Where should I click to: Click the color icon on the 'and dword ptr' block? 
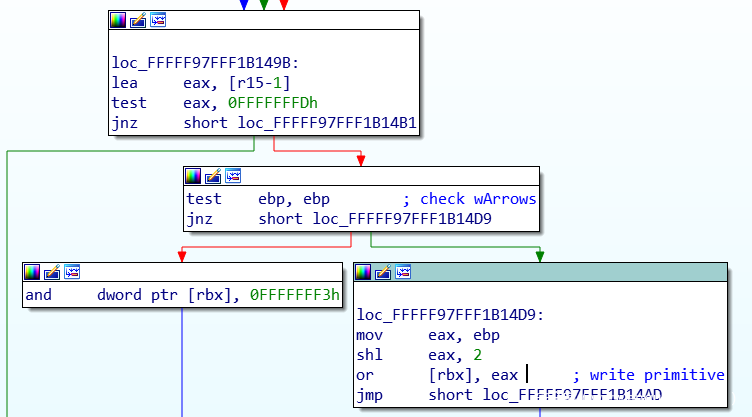coord(32,272)
